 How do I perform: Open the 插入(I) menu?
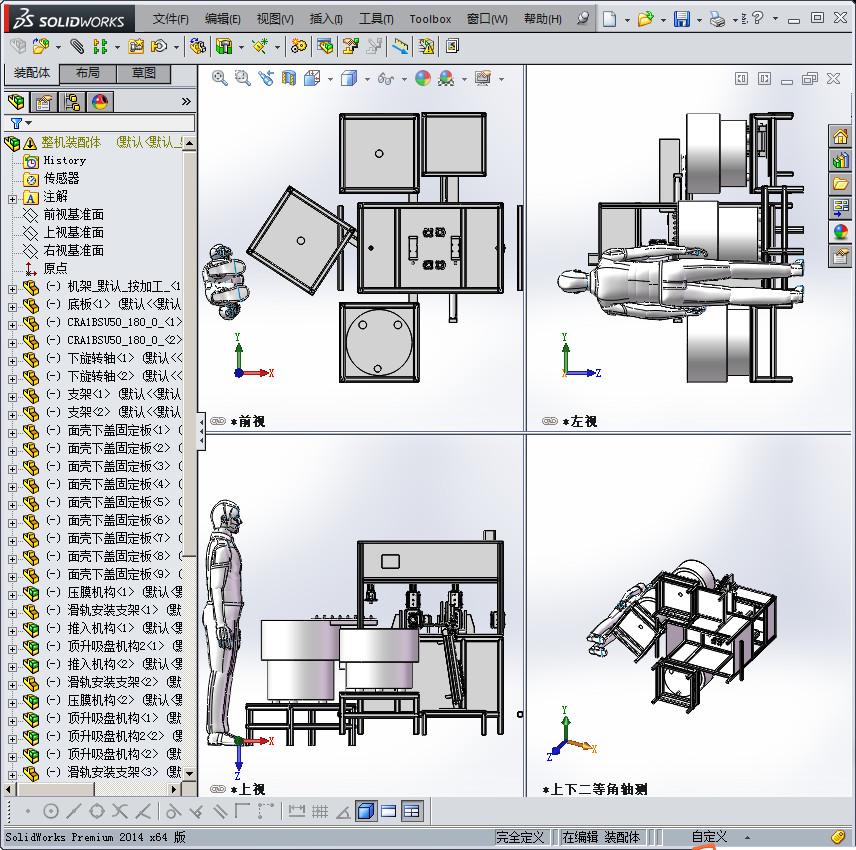[x=326, y=19]
